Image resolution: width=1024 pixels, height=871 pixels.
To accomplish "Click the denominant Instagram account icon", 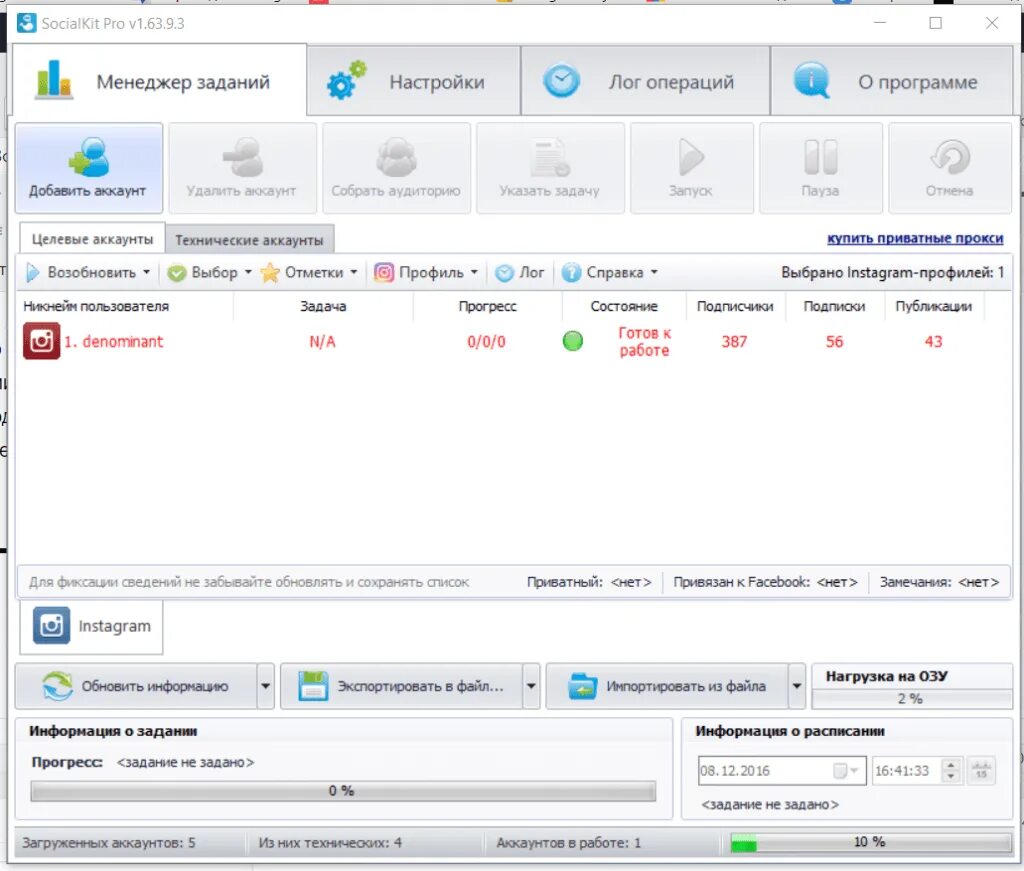I will (x=41, y=341).
